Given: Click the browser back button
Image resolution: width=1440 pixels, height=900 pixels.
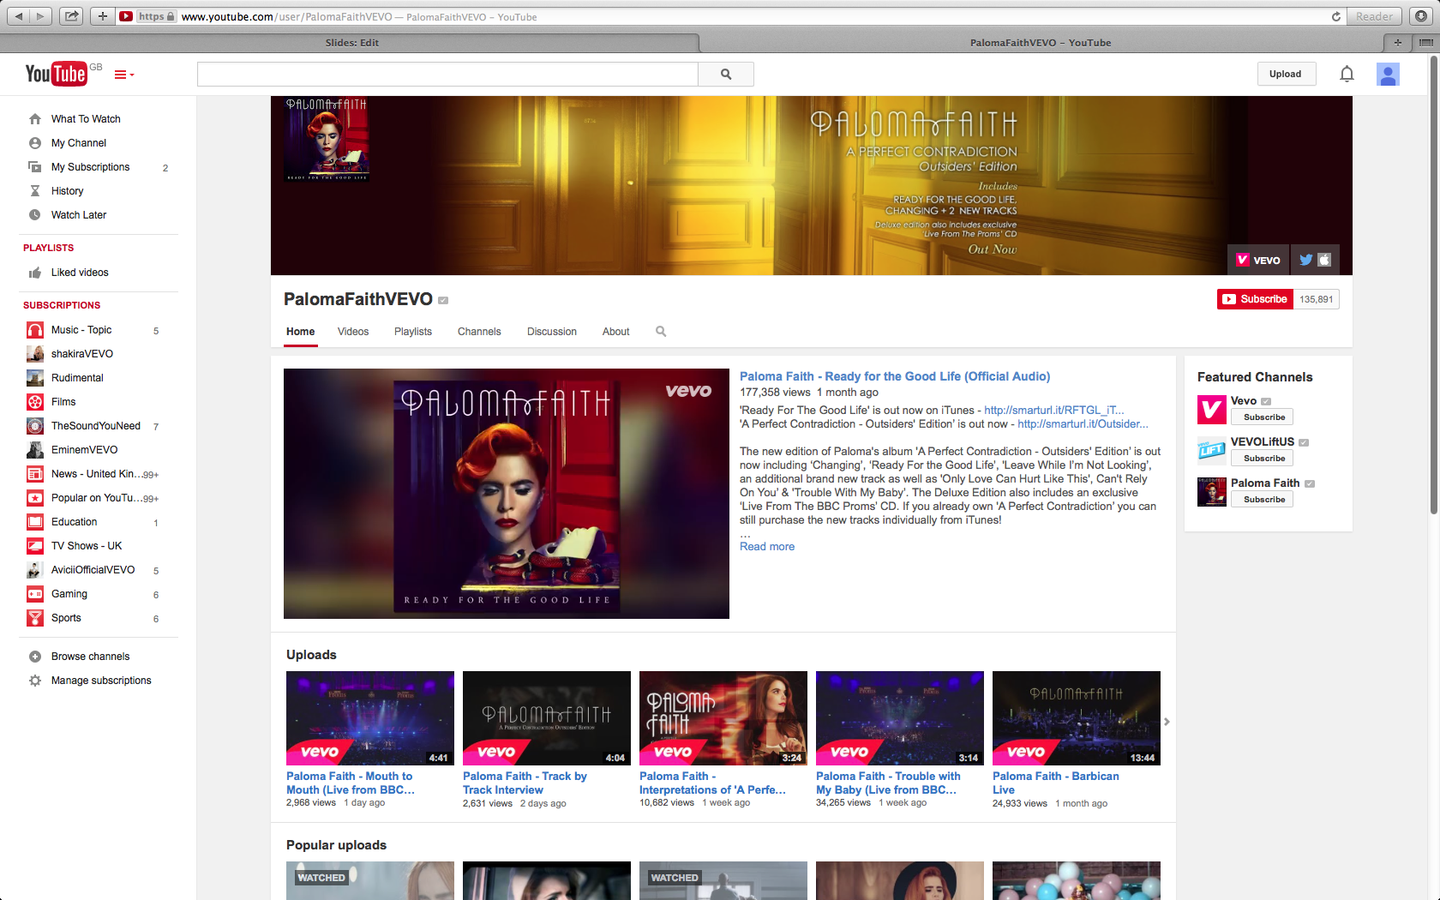Looking at the screenshot, I should pos(19,16).
